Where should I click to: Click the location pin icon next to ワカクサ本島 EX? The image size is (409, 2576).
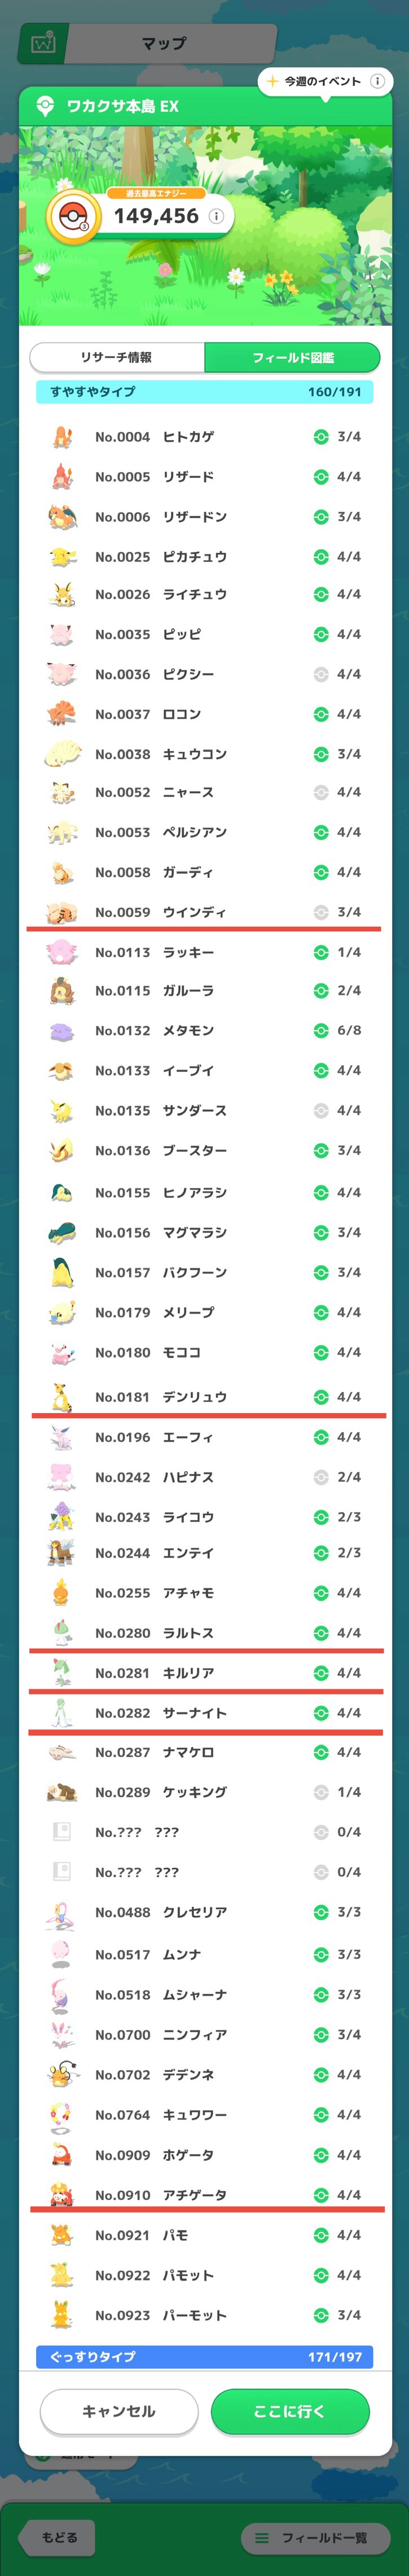[x=45, y=106]
